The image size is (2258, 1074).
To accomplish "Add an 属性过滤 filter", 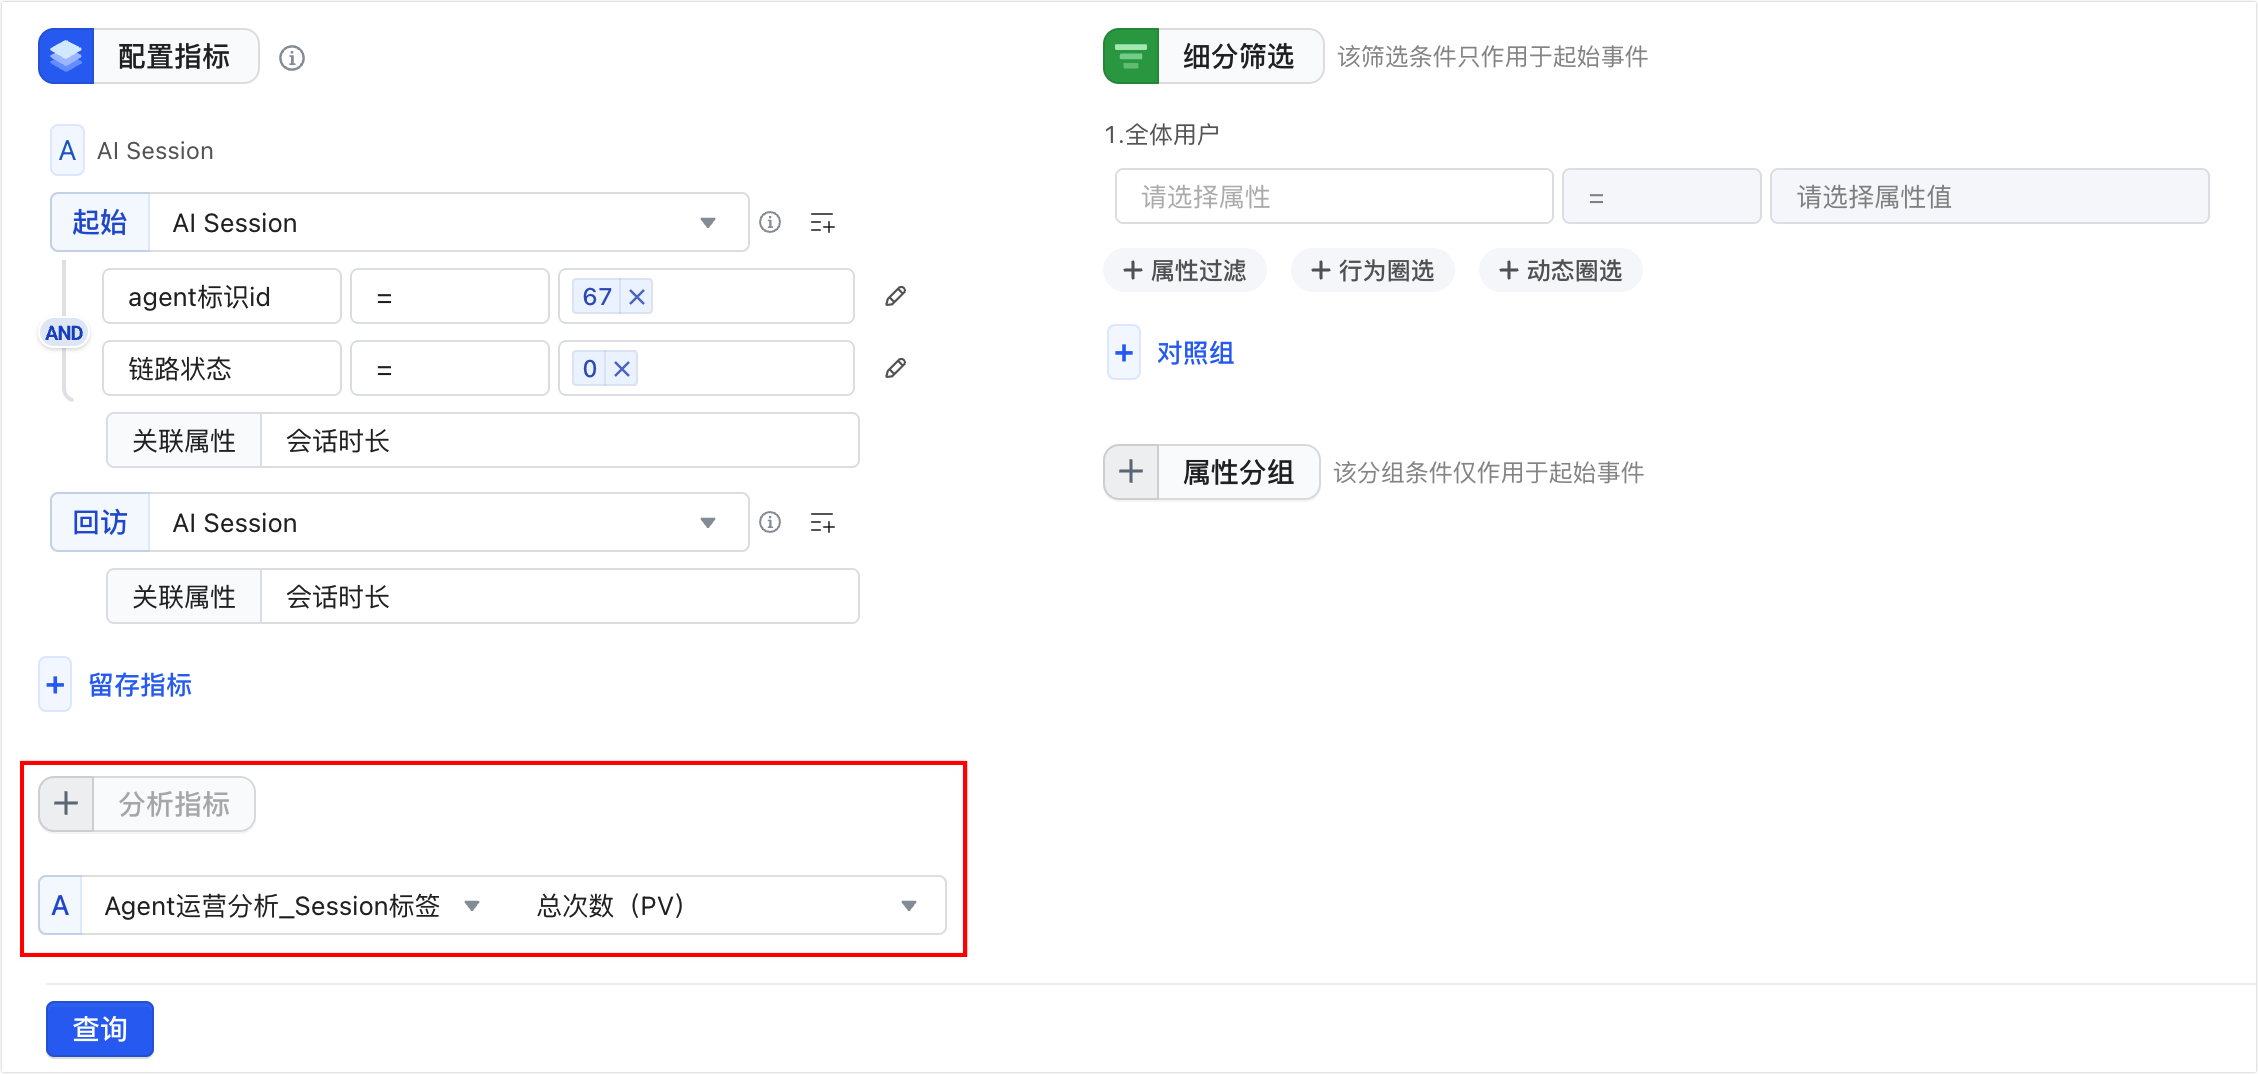I will click(x=1185, y=270).
